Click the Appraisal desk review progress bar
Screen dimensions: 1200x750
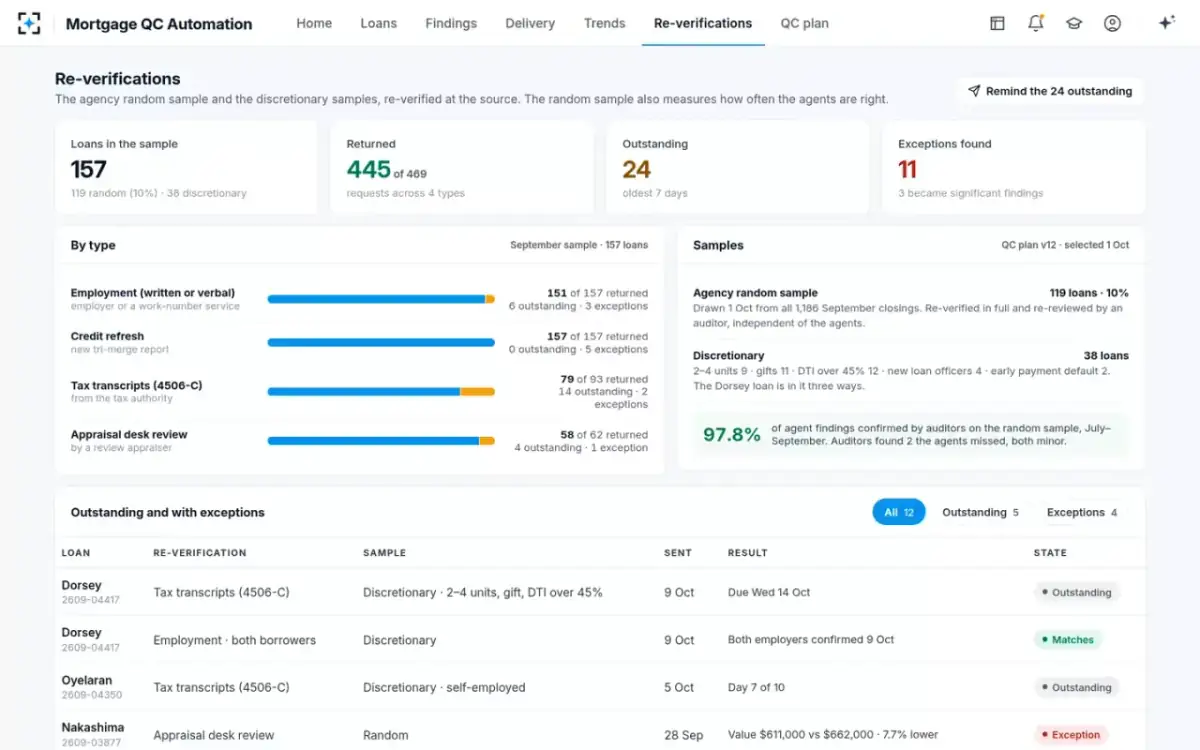coord(381,441)
